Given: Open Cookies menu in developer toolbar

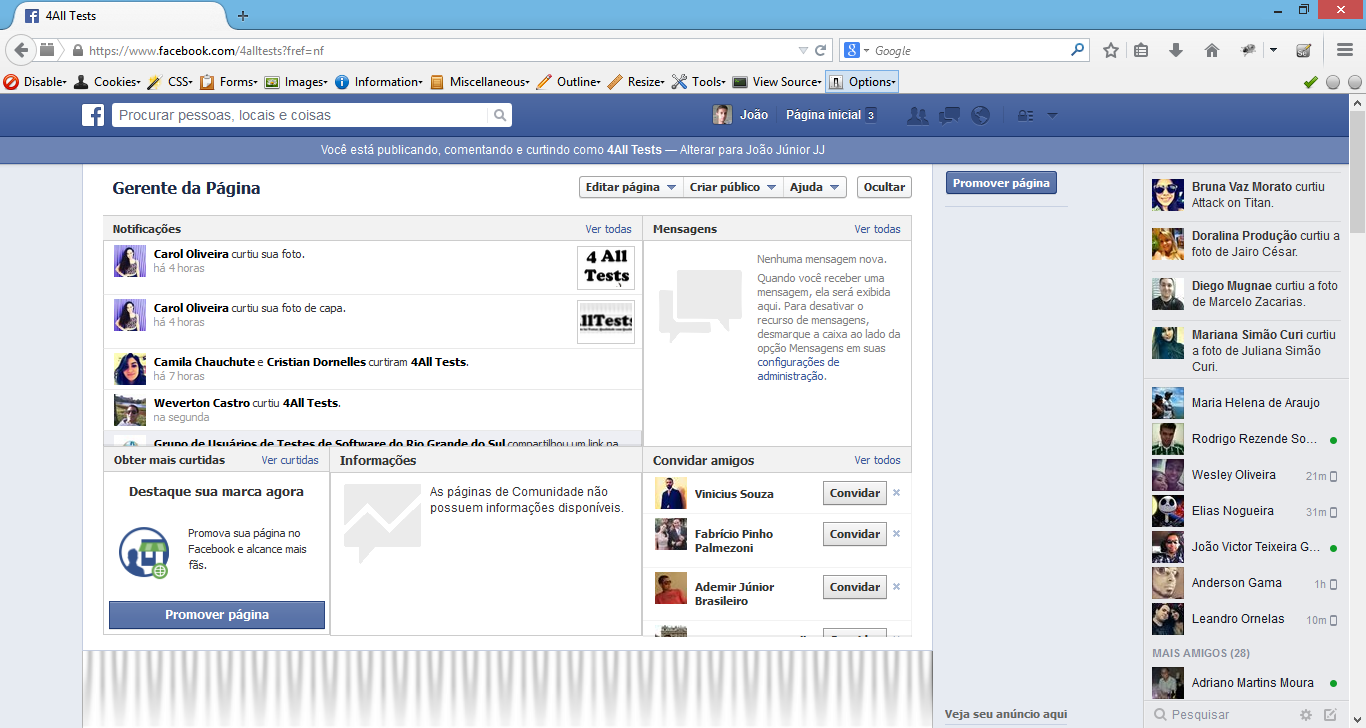Looking at the screenshot, I should (x=107, y=82).
